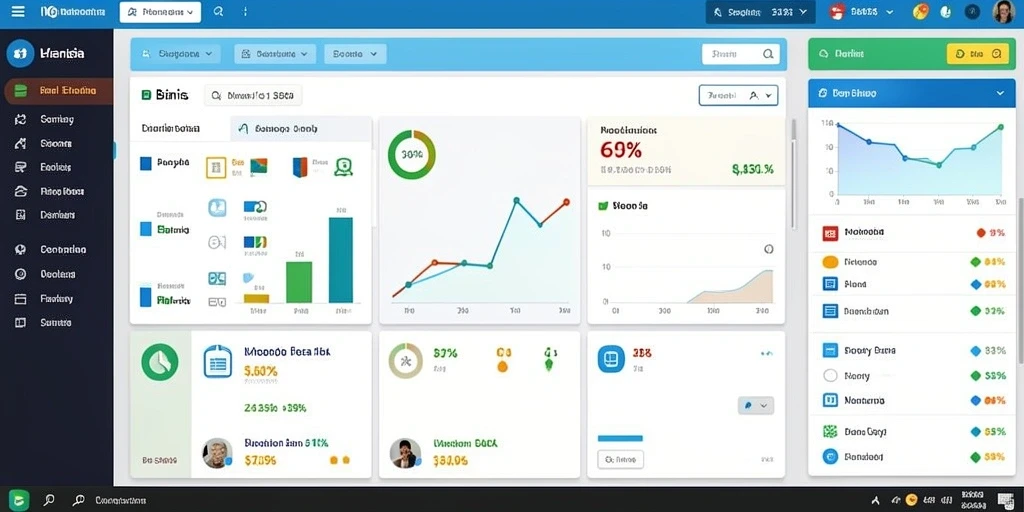This screenshot has height=512, width=1024.
Task: Expand the small dropdown below the 288 card
Action: [756, 405]
